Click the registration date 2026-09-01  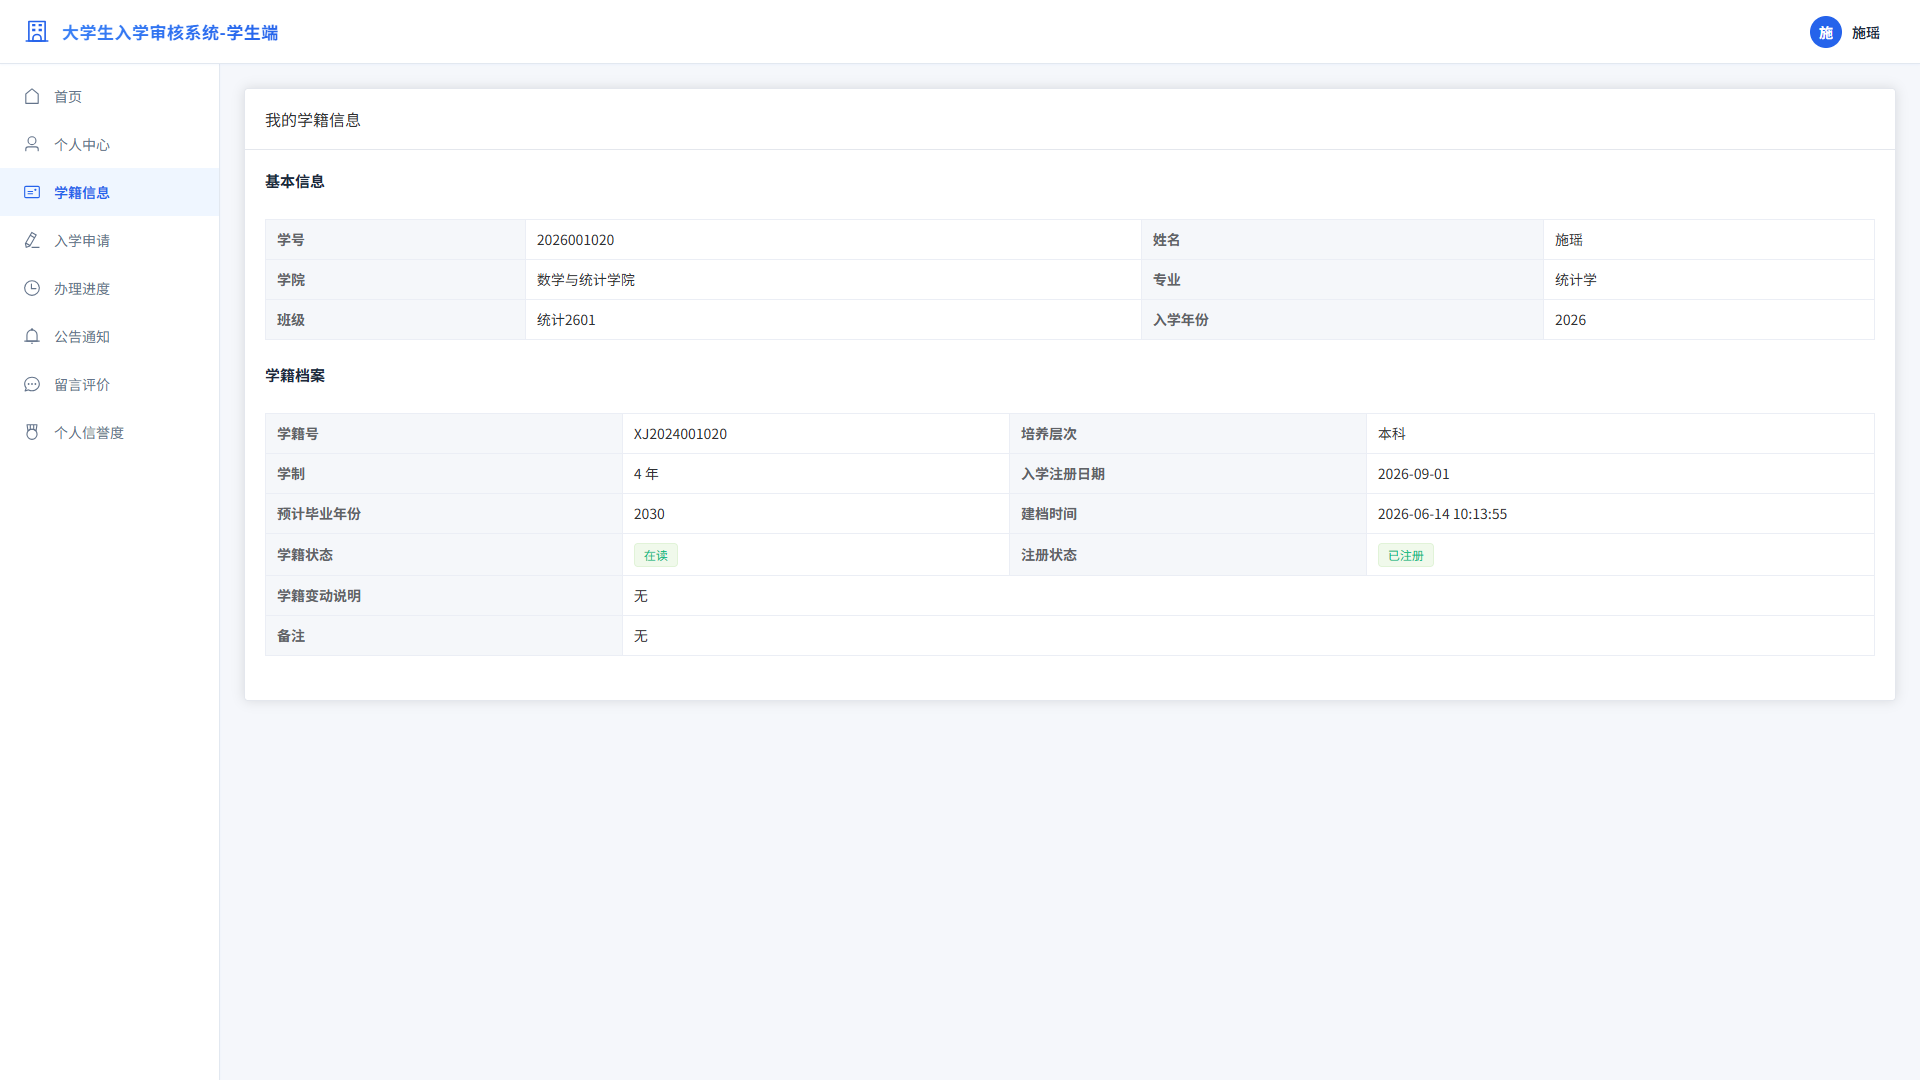tap(1414, 474)
